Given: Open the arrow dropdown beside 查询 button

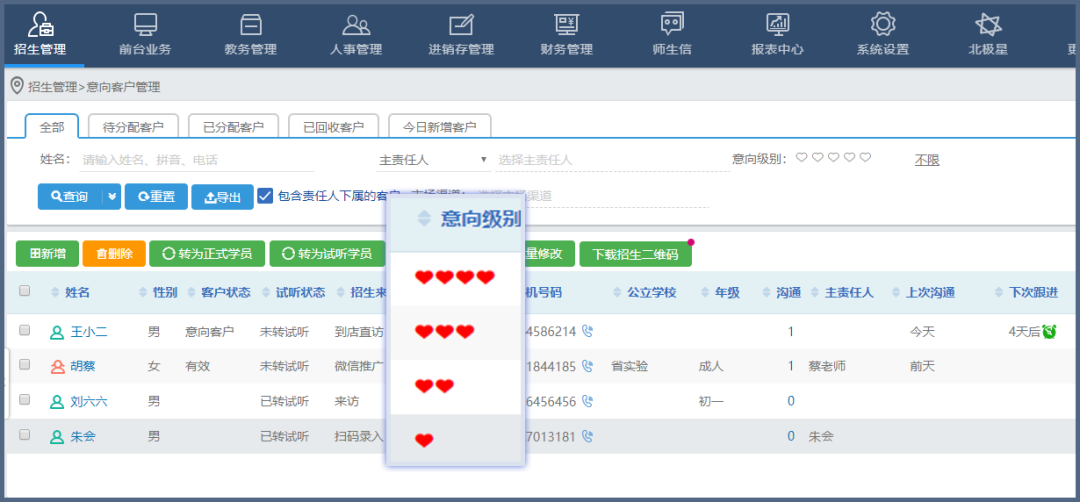Looking at the screenshot, I should pos(112,197).
